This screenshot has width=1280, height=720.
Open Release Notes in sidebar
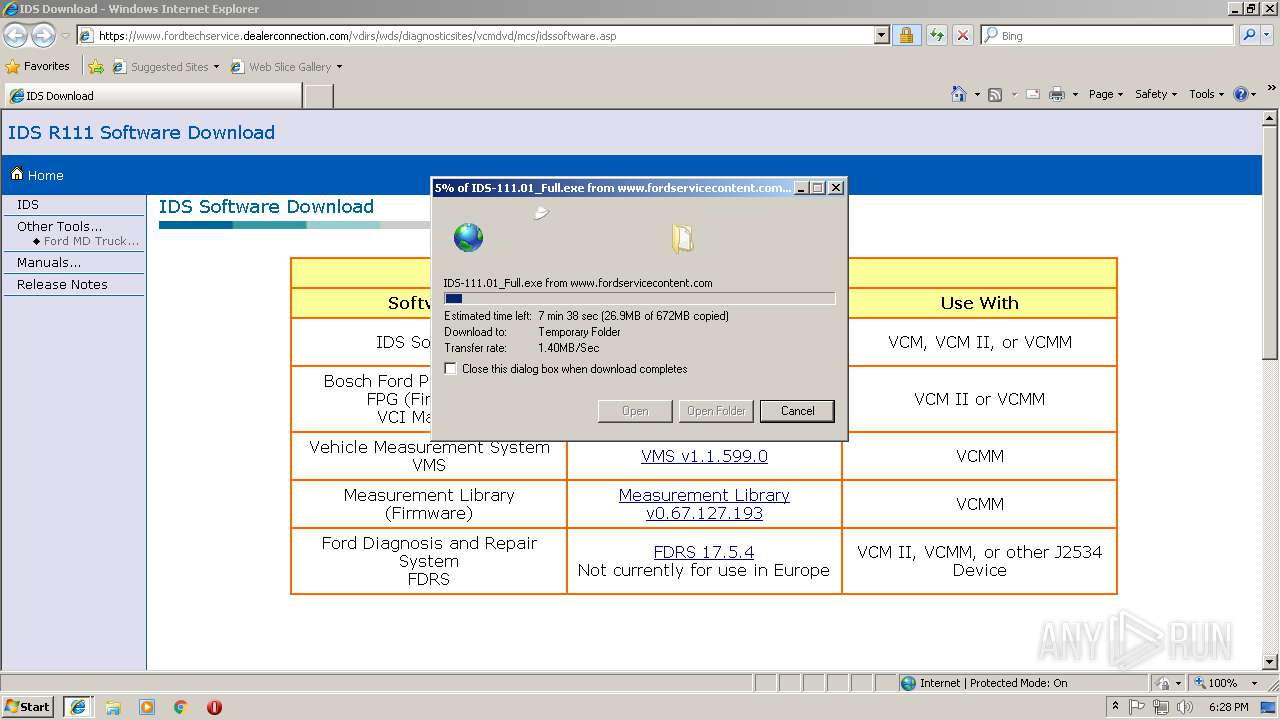coord(62,284)
